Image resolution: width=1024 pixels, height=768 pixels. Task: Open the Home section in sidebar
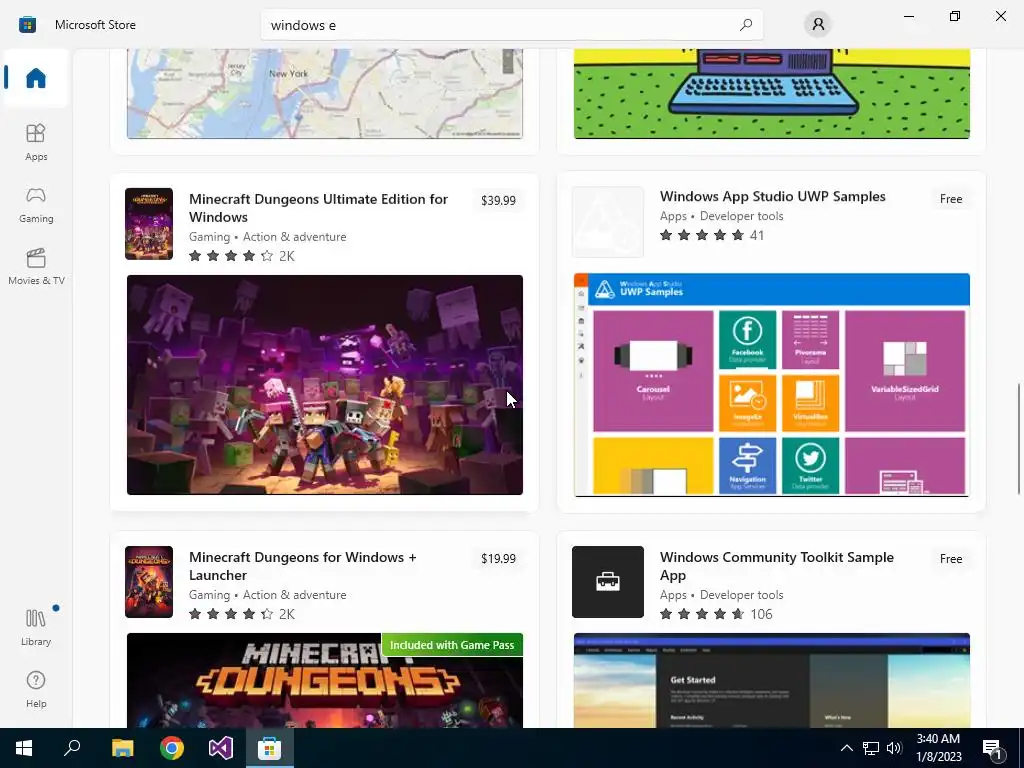coord(36,78)
